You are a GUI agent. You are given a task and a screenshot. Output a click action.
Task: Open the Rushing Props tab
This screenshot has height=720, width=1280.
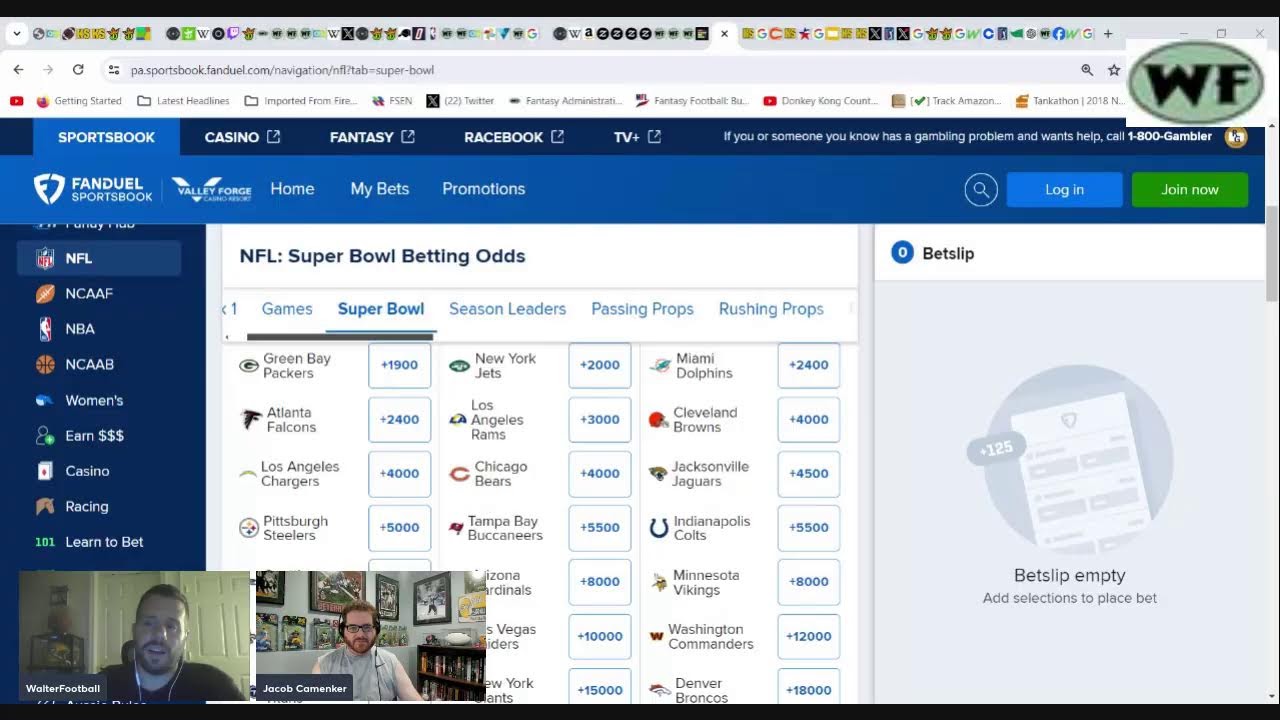pyautogui.click(x=771, y=309)
